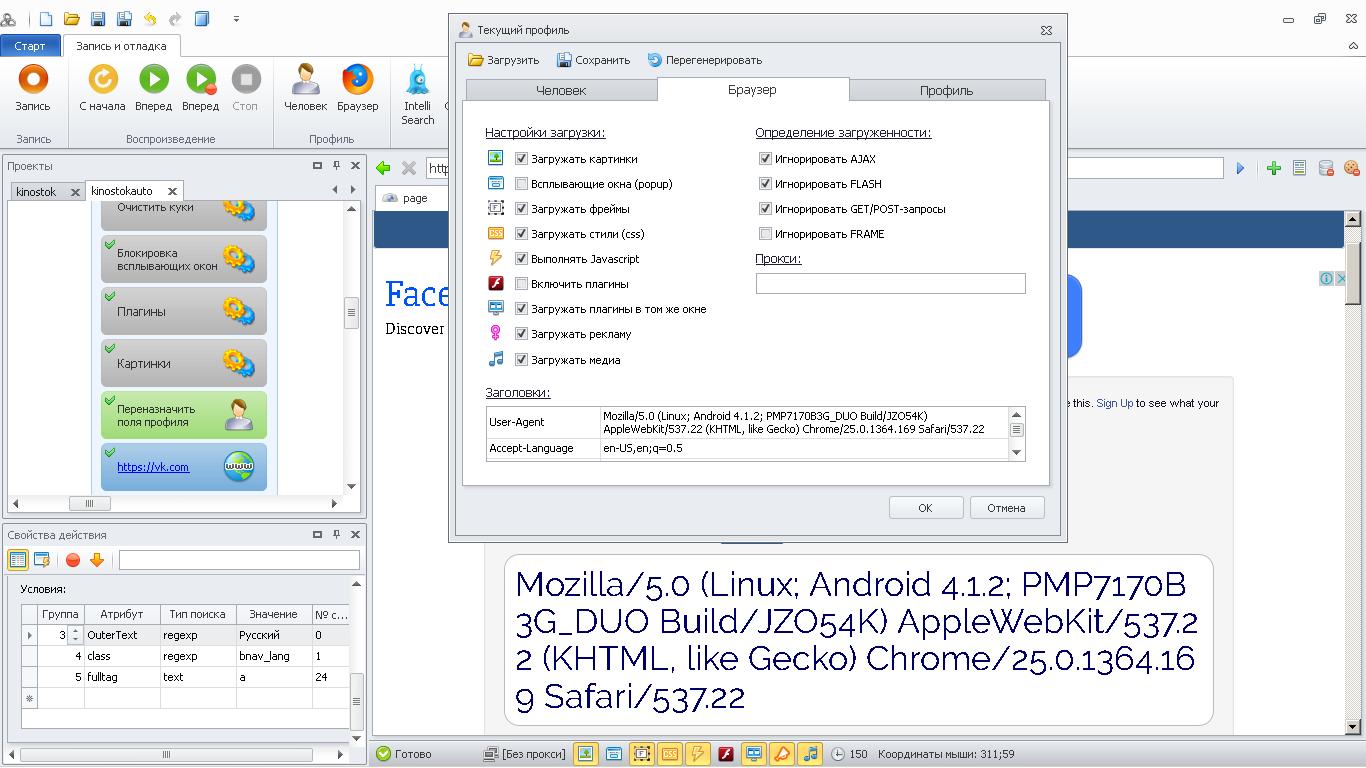The image size is (1366, 768).
Task: Select Переназначить поля профиля block
Action: 184,415
